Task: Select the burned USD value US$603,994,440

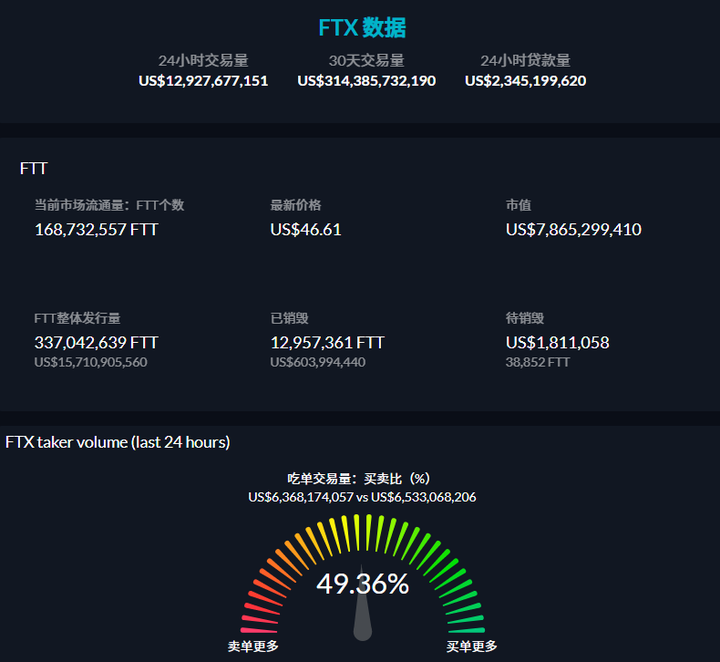Action: click(x=317, y=362)
